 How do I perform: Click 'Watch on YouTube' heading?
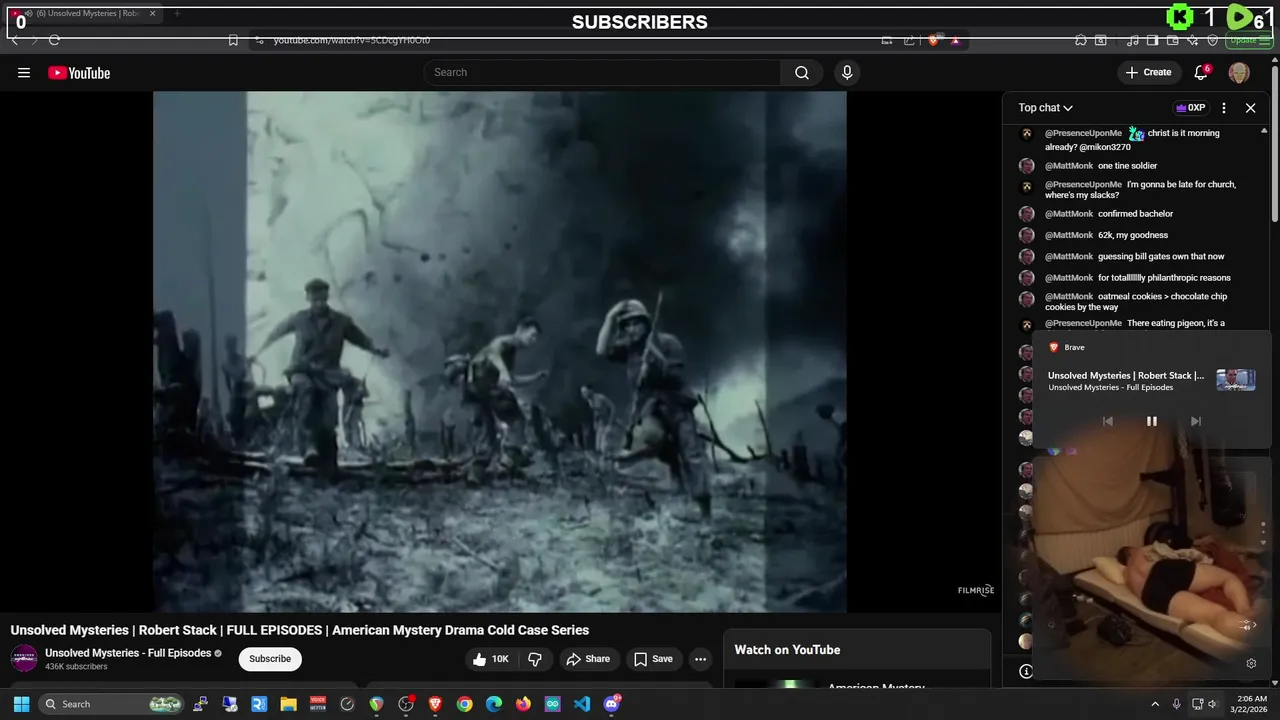pyautogui.click(x=787, y=650)
